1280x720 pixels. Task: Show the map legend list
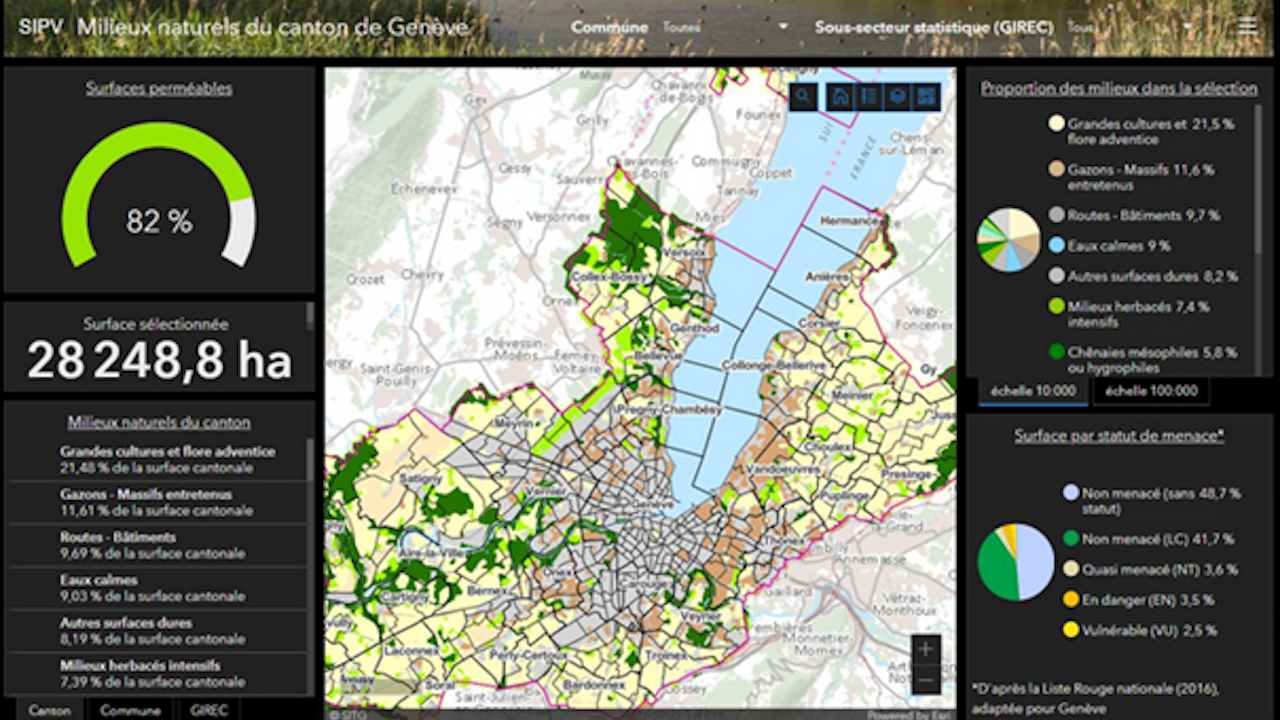click(870, 96)
